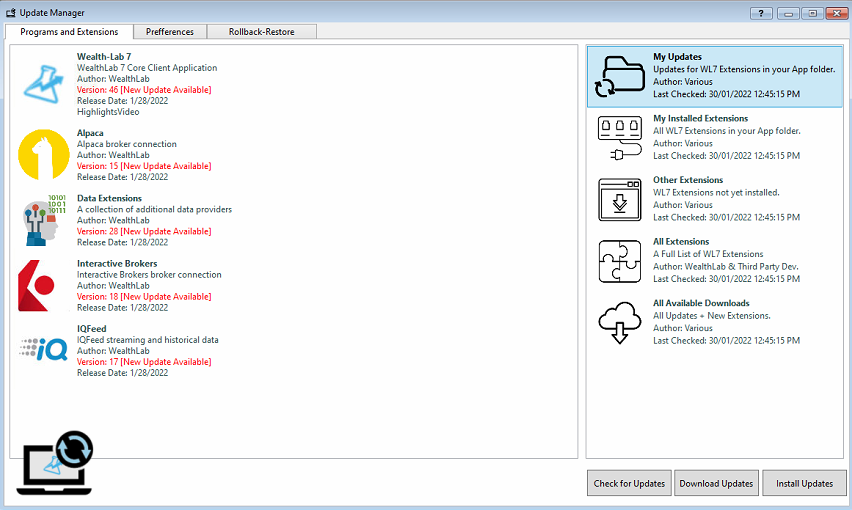
Task: Select the Data Extensions head icon
Action: [x=43, y=220]
